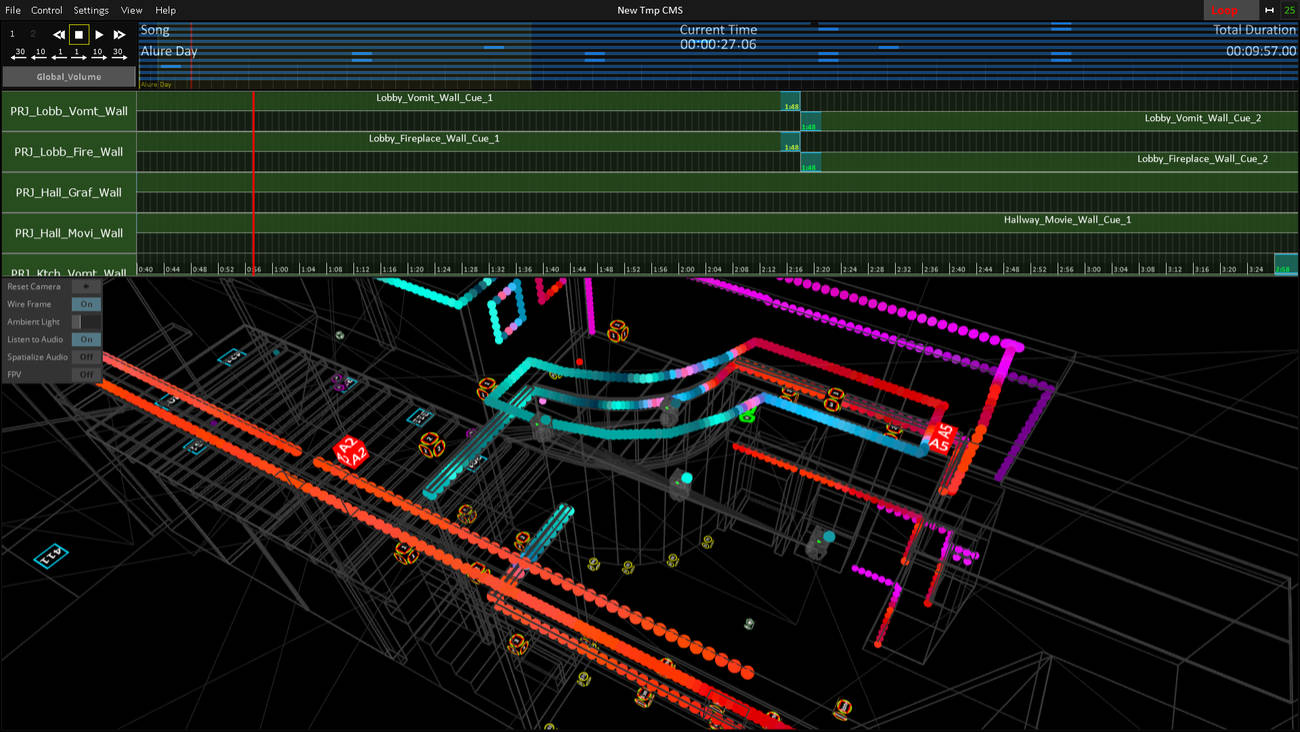Toggle Wire Frame switch
This screenshot has width=1300, height=732.
pyautogui.click(x=86, y=304)
